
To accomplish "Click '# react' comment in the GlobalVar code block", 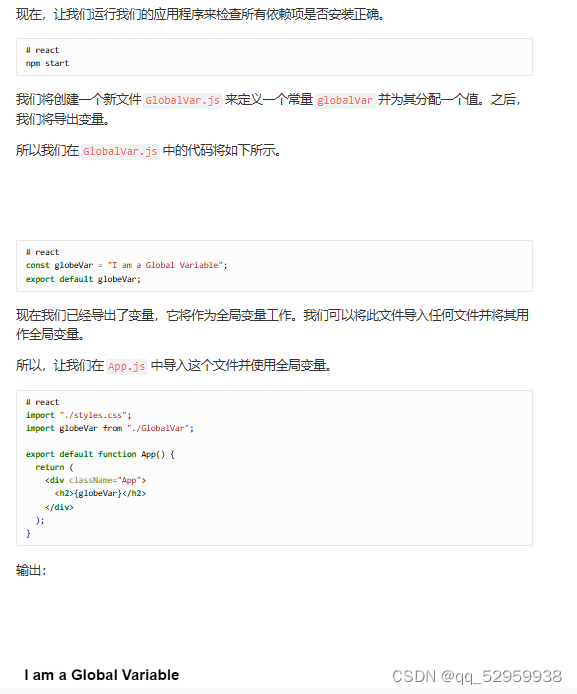I will pyautogui.click(x=42, y=252).
